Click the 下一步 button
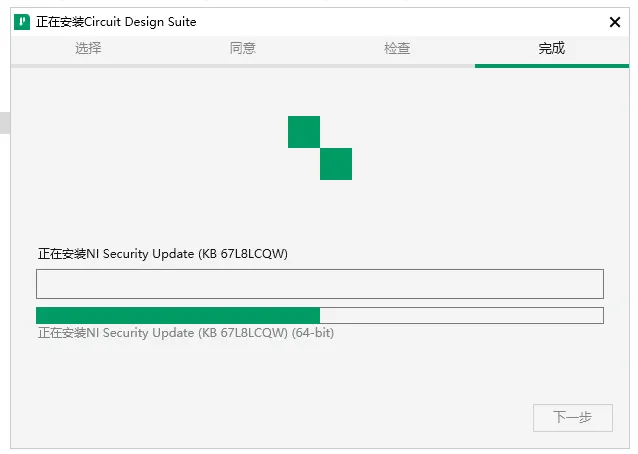Screen dimensions: 638x454 [x=572, y=418]
